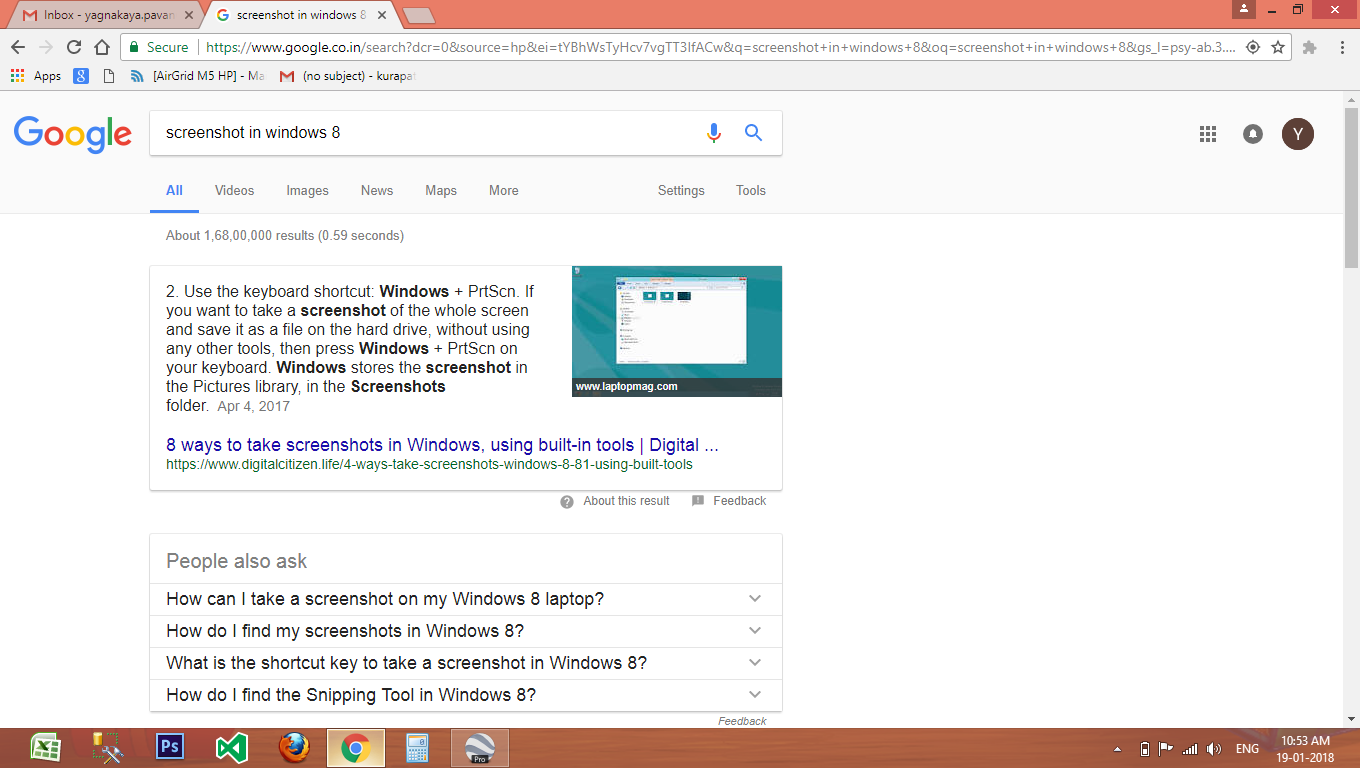Open the Photoshop taskbar icon
1360x768 pixels.
pyautogui.click(x=170, y=747)
